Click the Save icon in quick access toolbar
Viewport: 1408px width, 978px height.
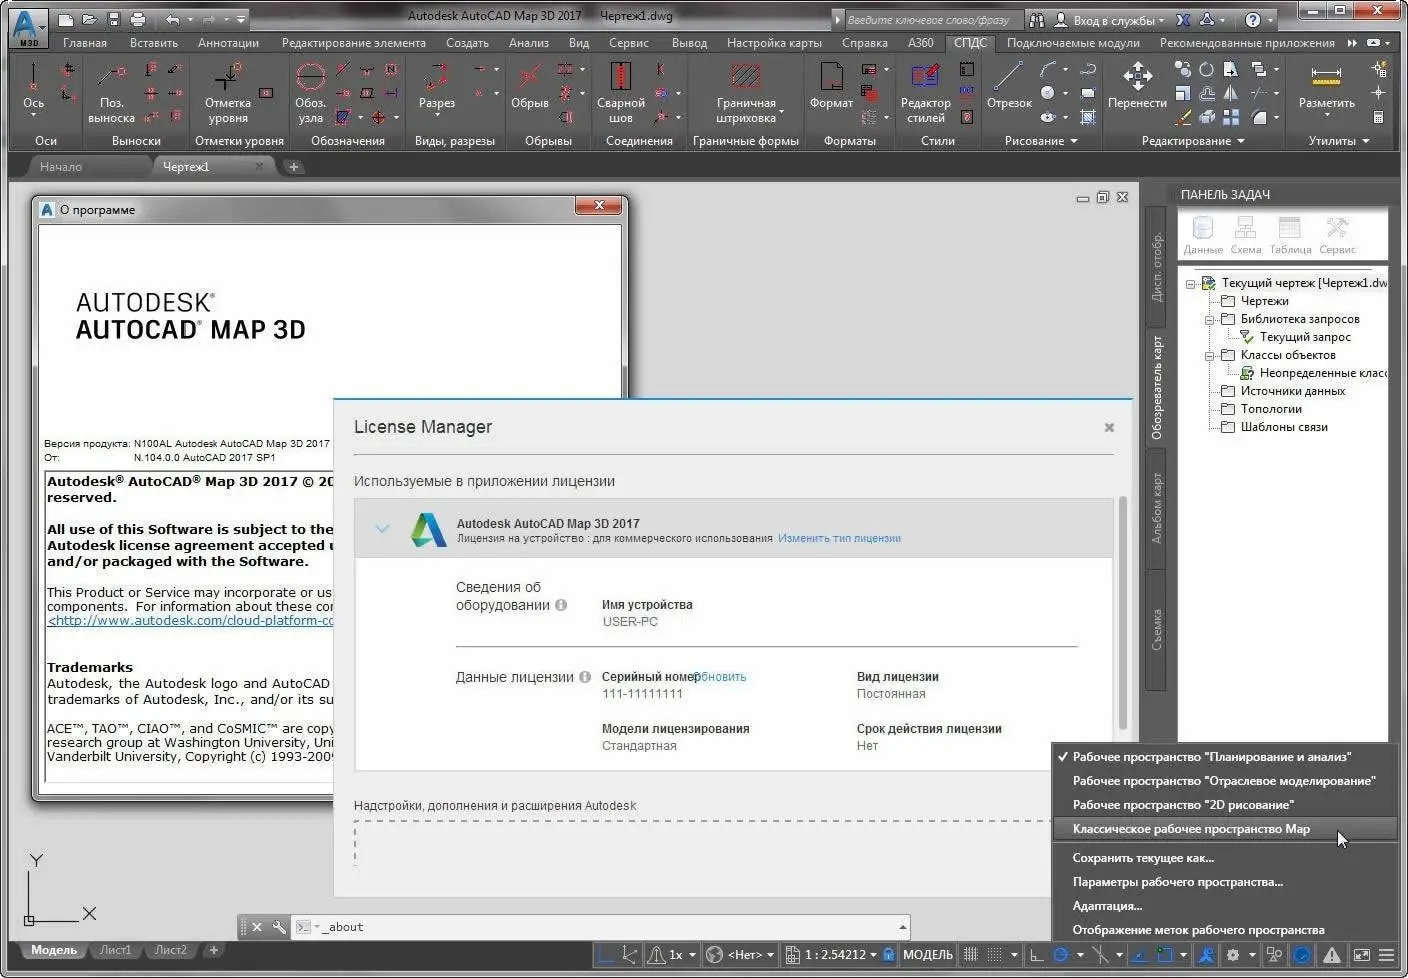coord(114,19)
